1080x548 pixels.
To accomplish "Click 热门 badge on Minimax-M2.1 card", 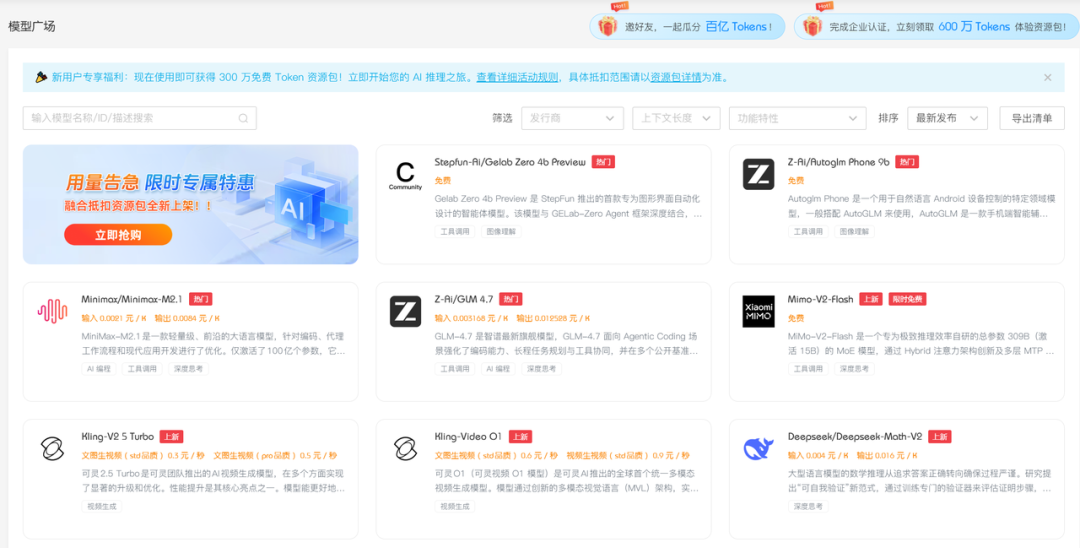I will [200, 299].
